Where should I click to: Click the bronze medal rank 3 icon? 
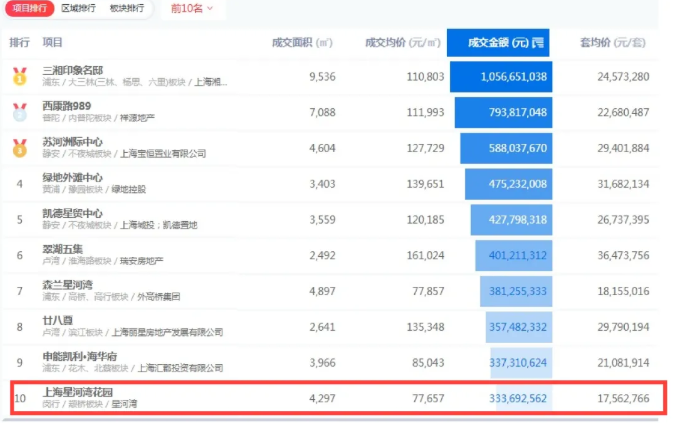[x=20, y=148]
